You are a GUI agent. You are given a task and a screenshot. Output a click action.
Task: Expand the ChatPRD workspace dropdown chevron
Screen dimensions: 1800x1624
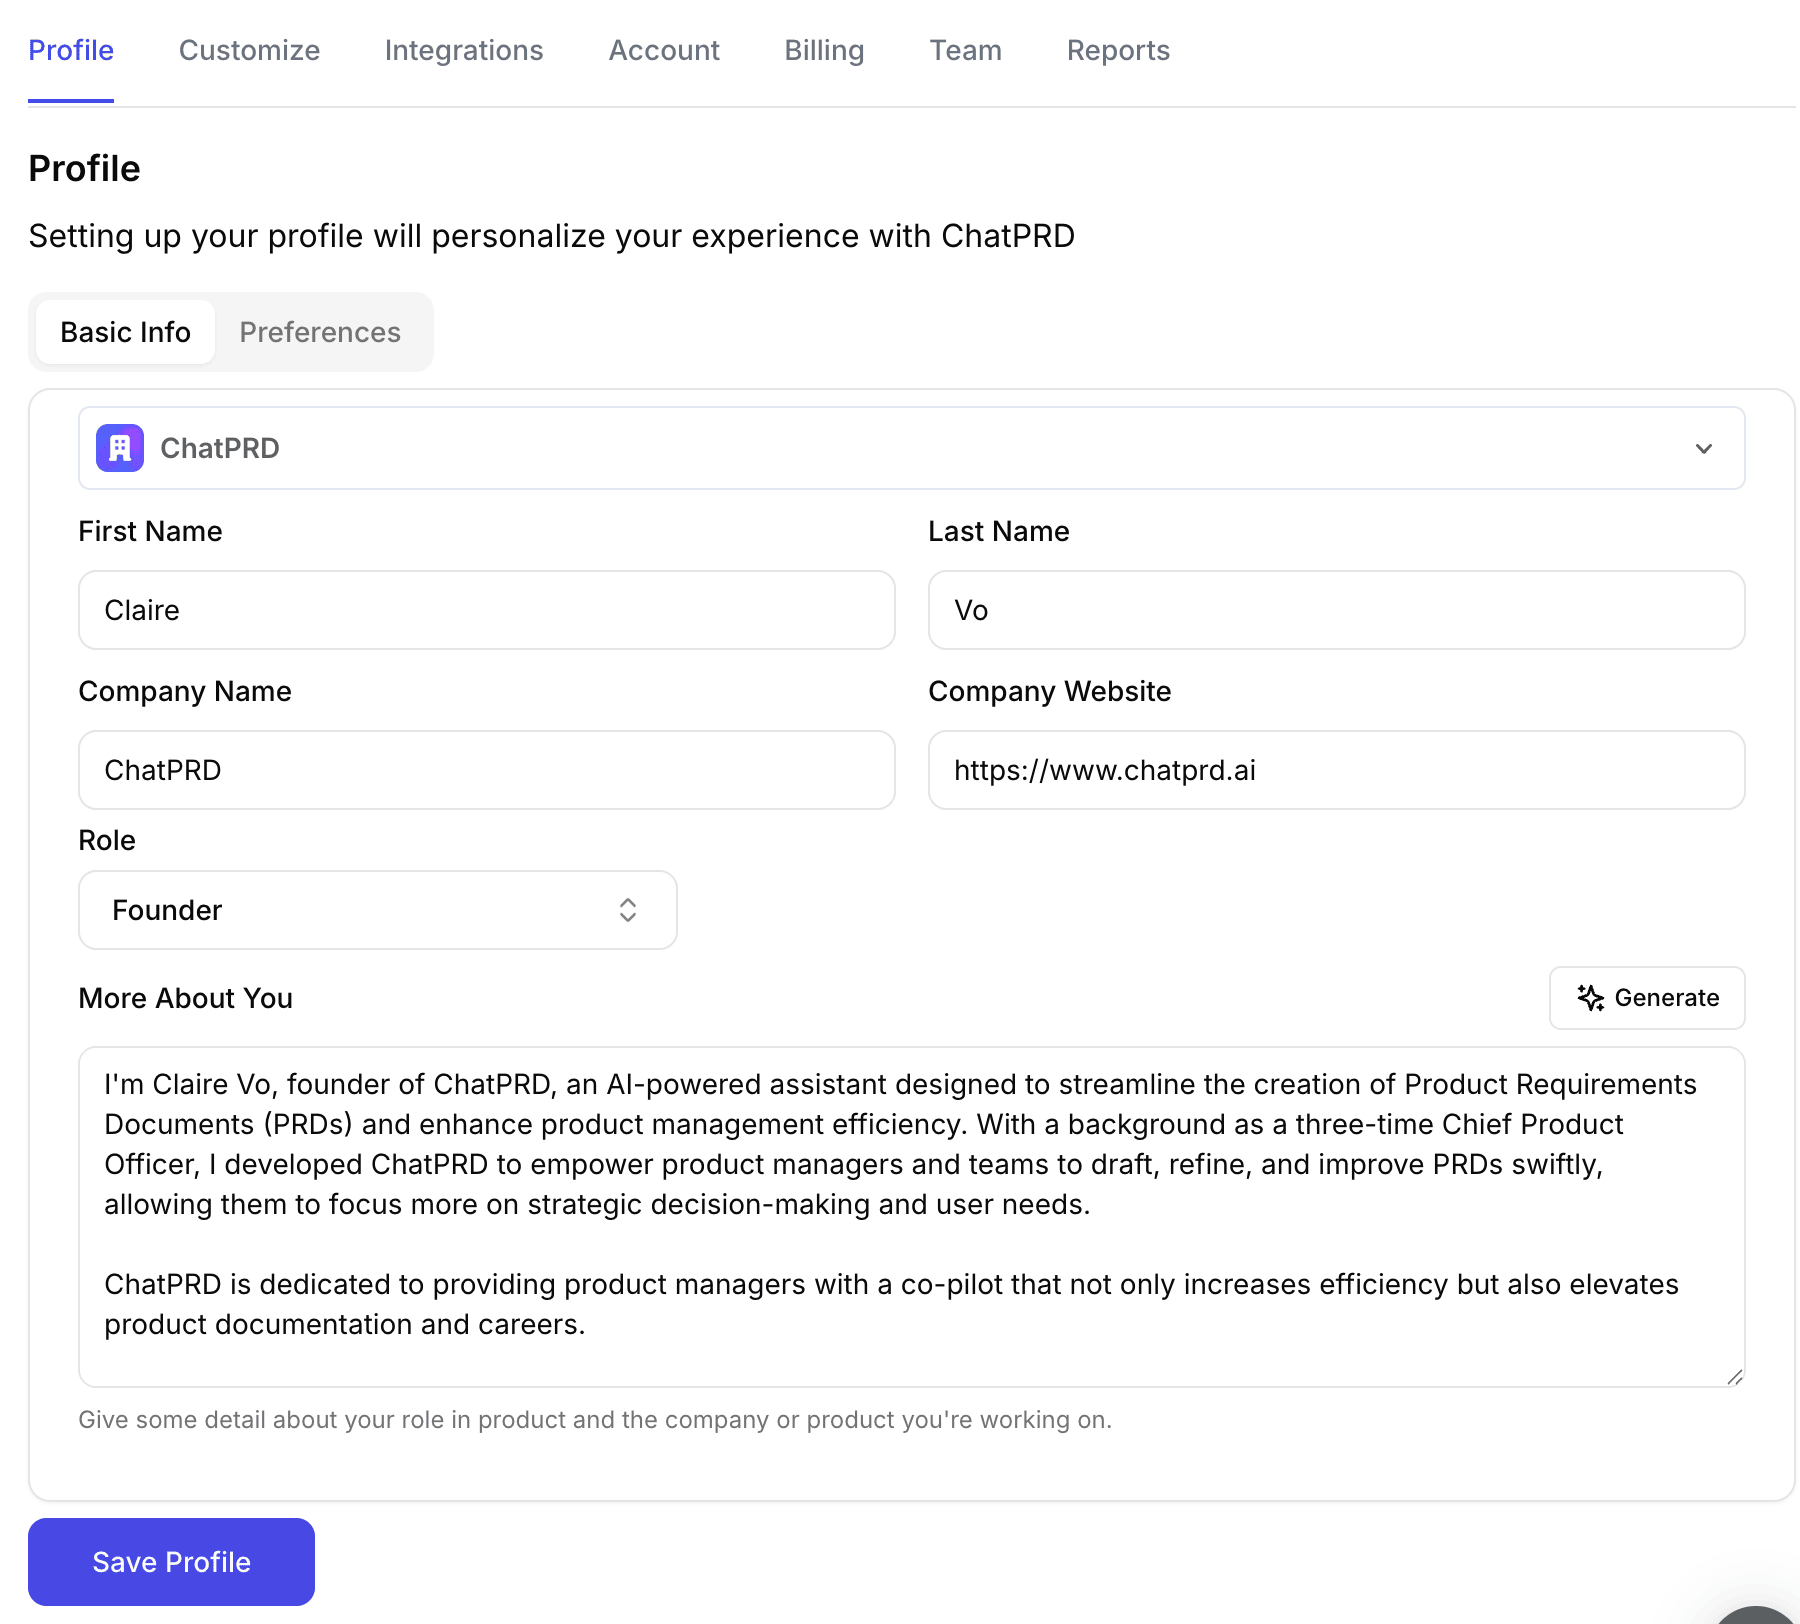(1704, 448)
